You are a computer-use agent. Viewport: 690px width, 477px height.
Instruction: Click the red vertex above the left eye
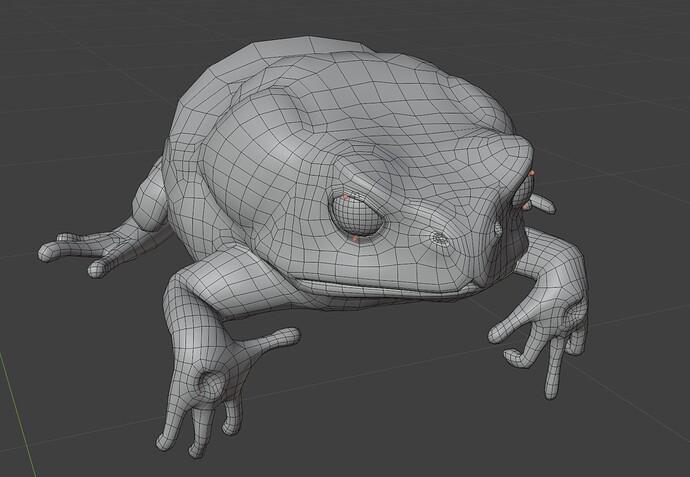(346, 198)
